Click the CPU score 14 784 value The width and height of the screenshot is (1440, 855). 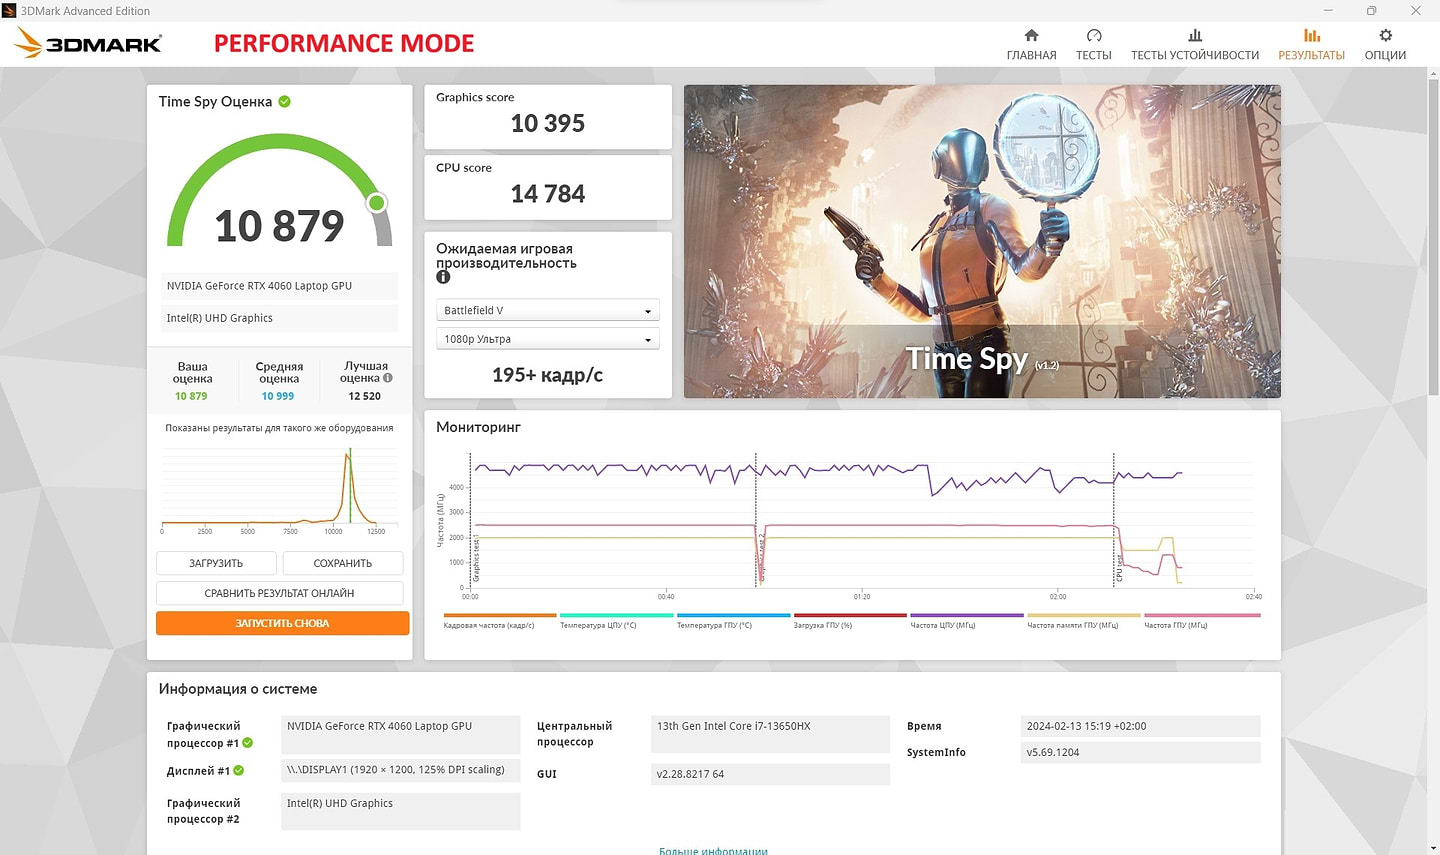tap(548, 194)
